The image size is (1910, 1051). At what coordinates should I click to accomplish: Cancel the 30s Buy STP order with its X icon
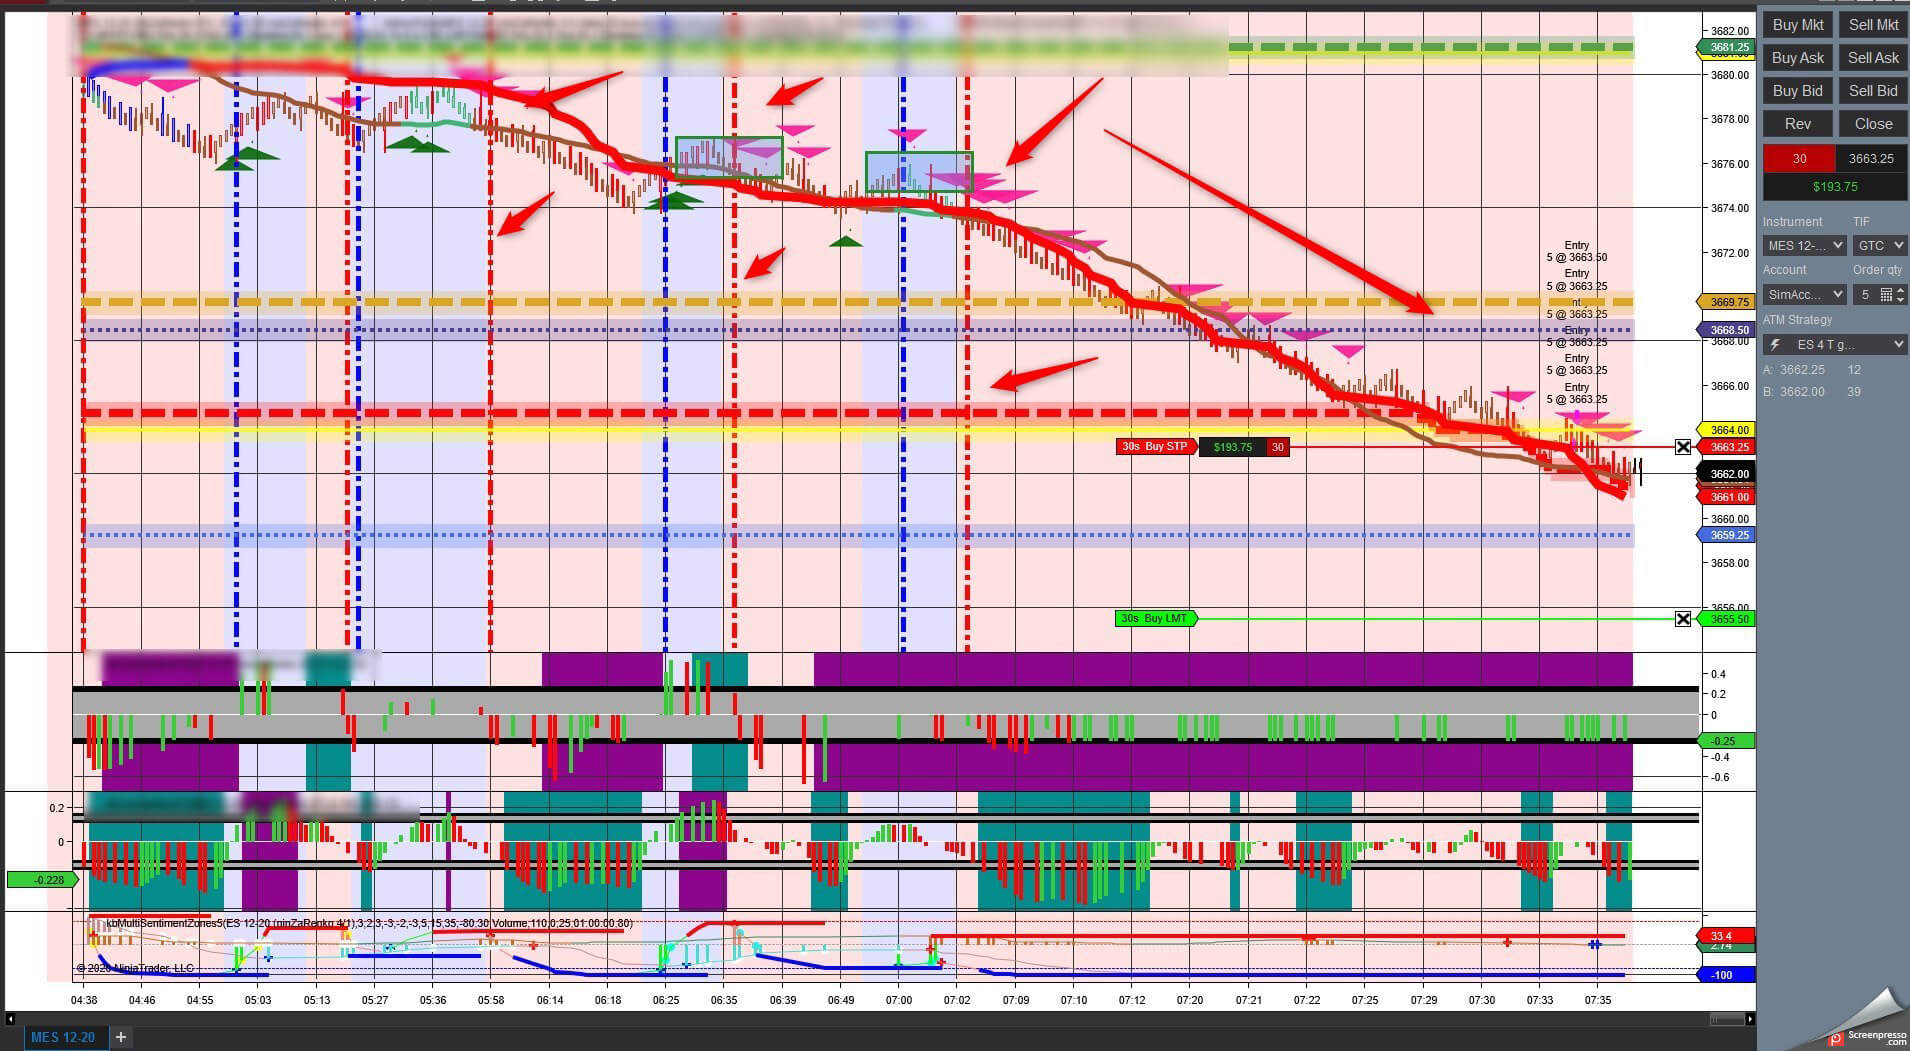coord(1683,447)
